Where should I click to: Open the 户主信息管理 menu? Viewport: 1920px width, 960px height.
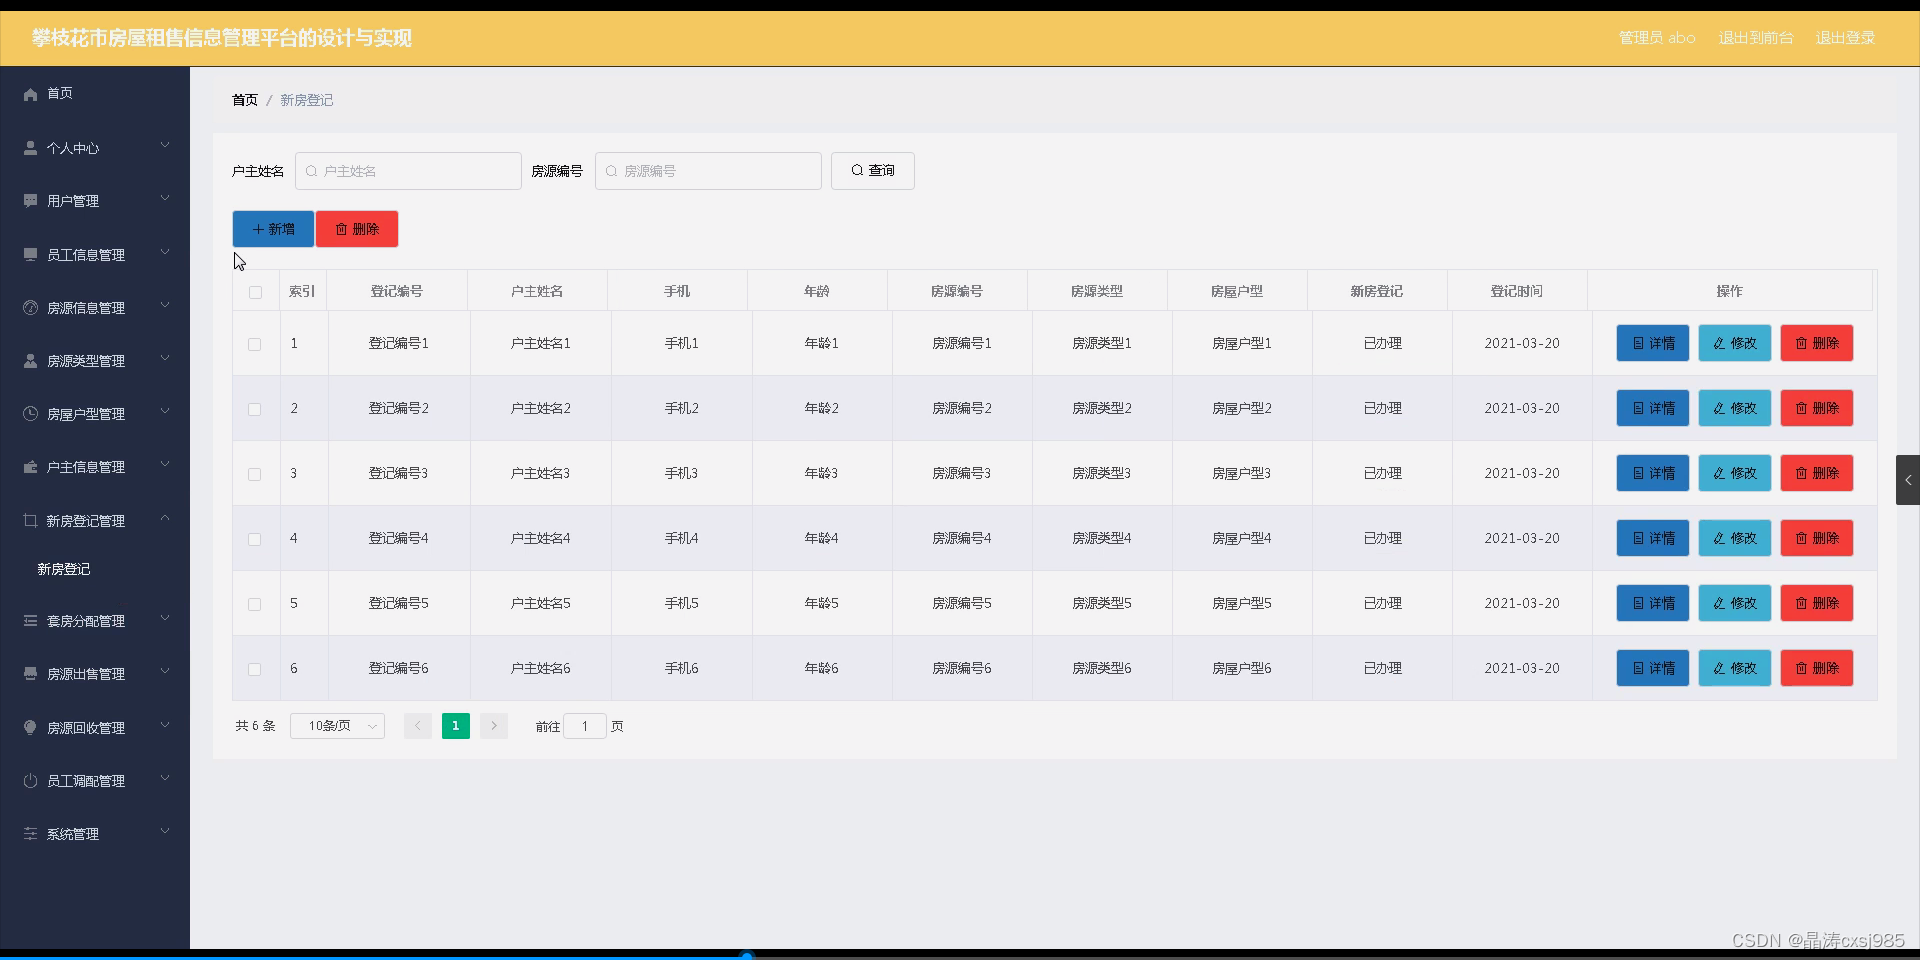point(95,467)
